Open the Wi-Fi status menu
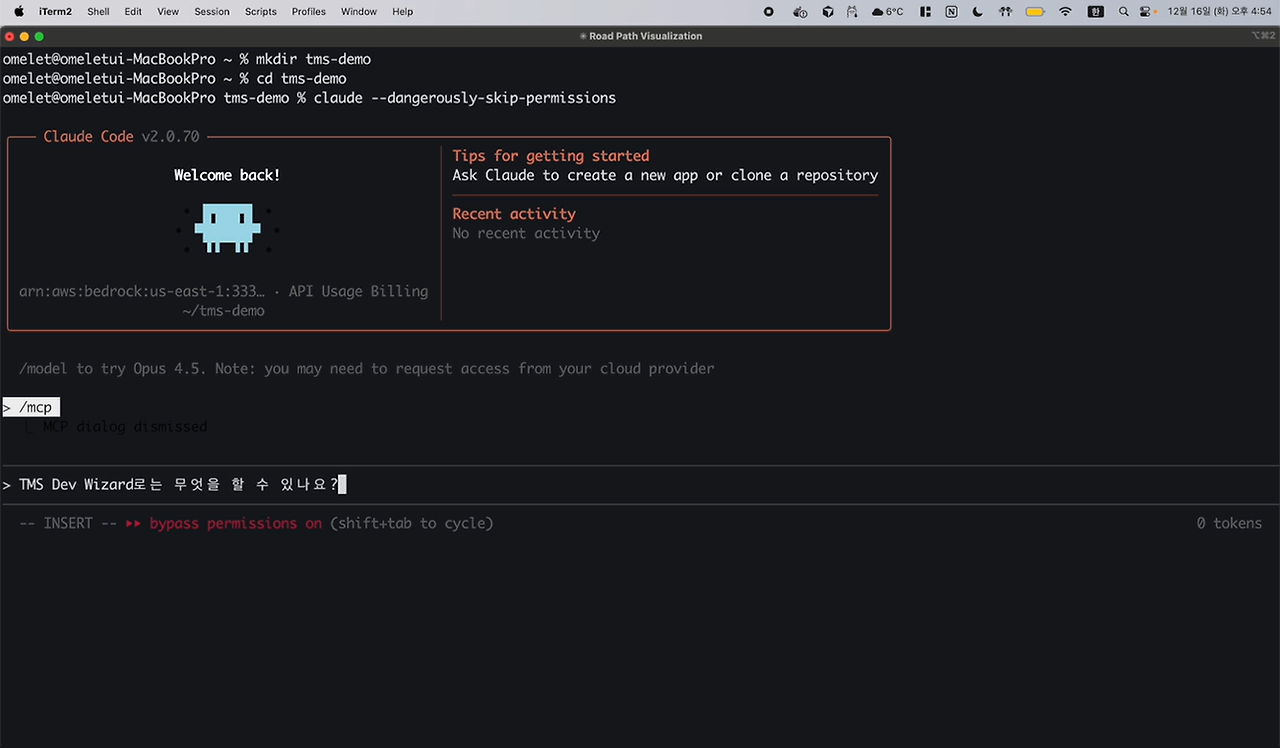 [1065, 12]
